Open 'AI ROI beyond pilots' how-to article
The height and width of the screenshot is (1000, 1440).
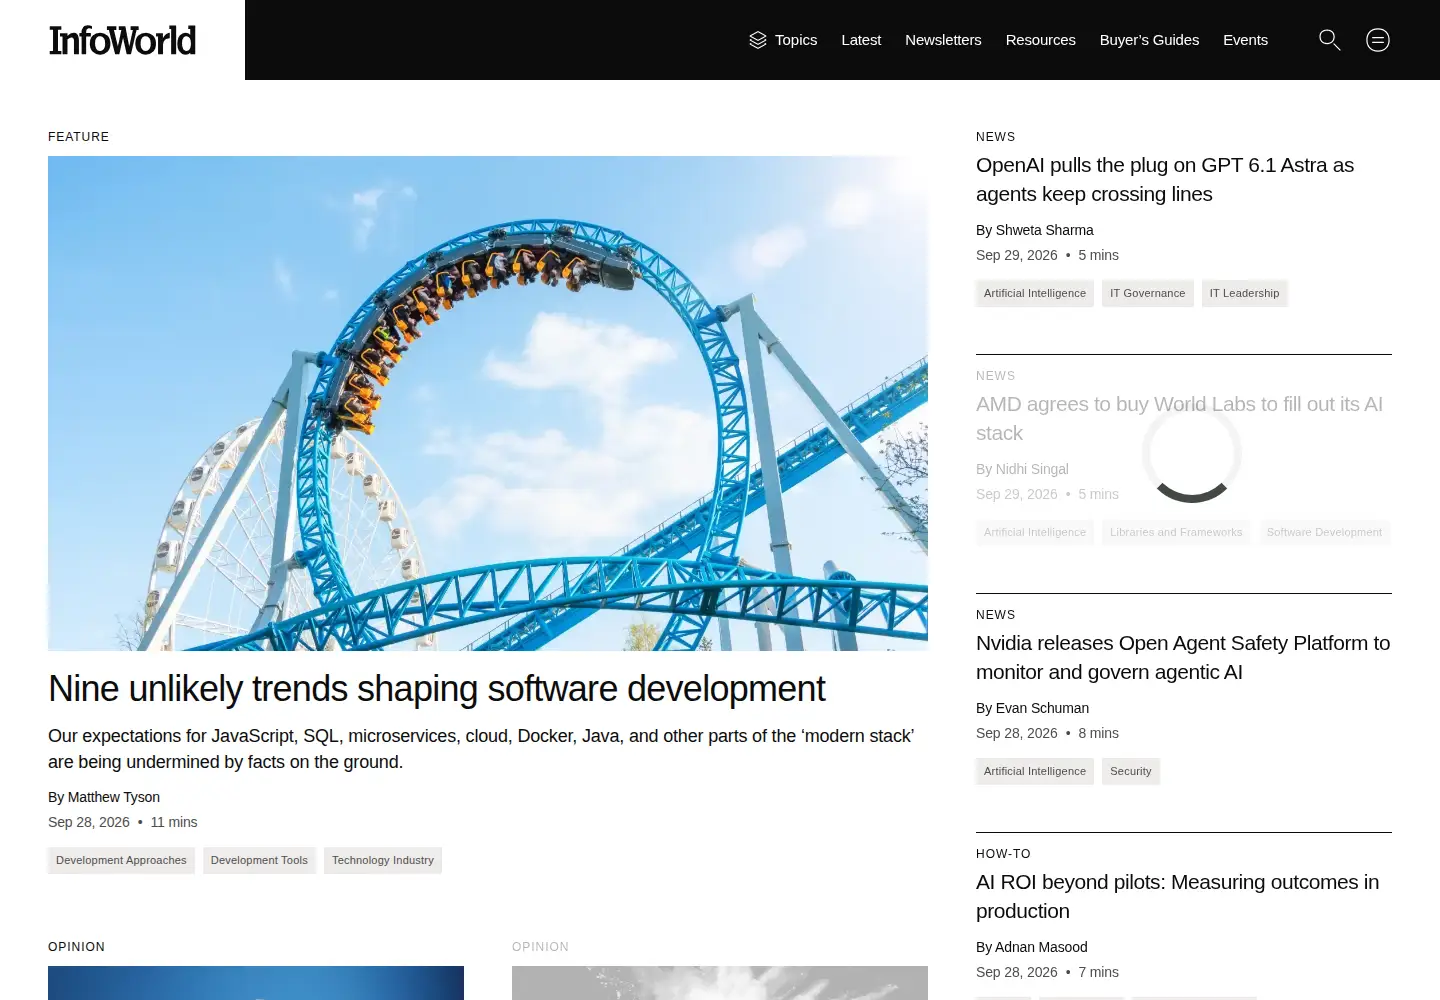tap(1177, 896)
